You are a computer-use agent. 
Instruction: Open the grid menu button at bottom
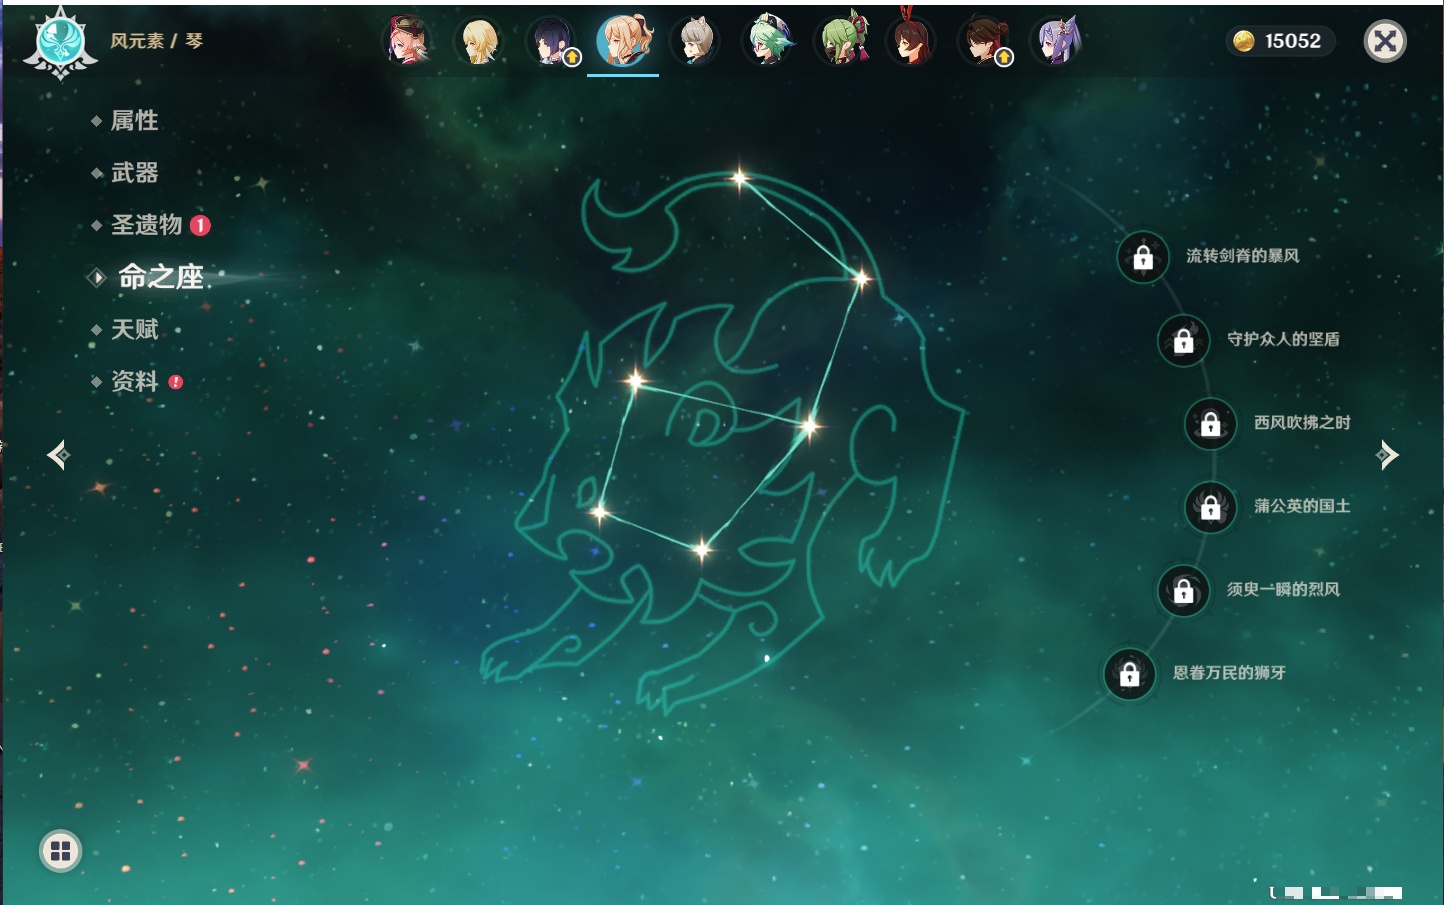pos(60,851)
